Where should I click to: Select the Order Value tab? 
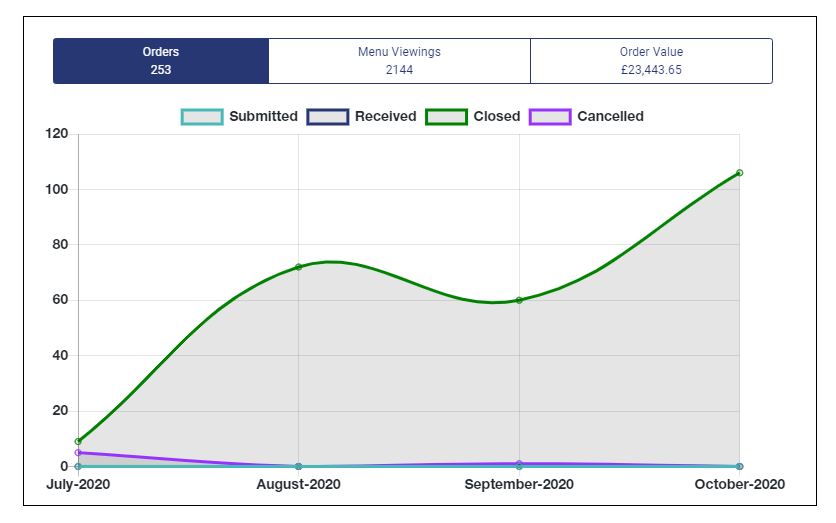pos(651,61)
